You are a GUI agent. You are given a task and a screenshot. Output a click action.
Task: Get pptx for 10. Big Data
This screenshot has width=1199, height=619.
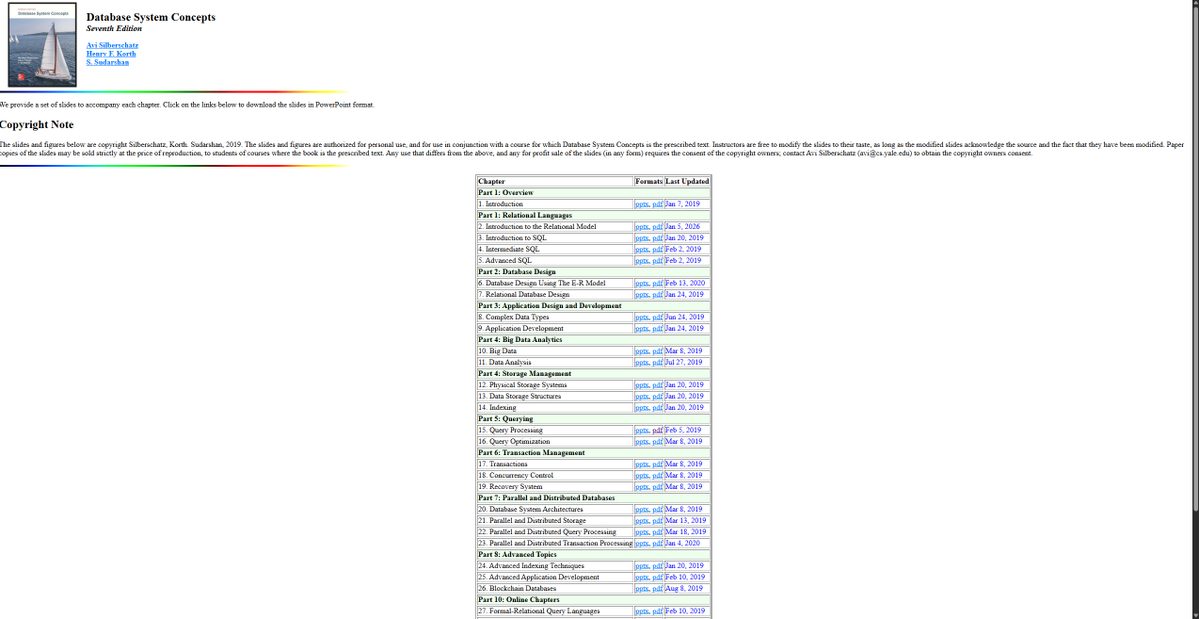pyautogui.click(x=642, y=351)
